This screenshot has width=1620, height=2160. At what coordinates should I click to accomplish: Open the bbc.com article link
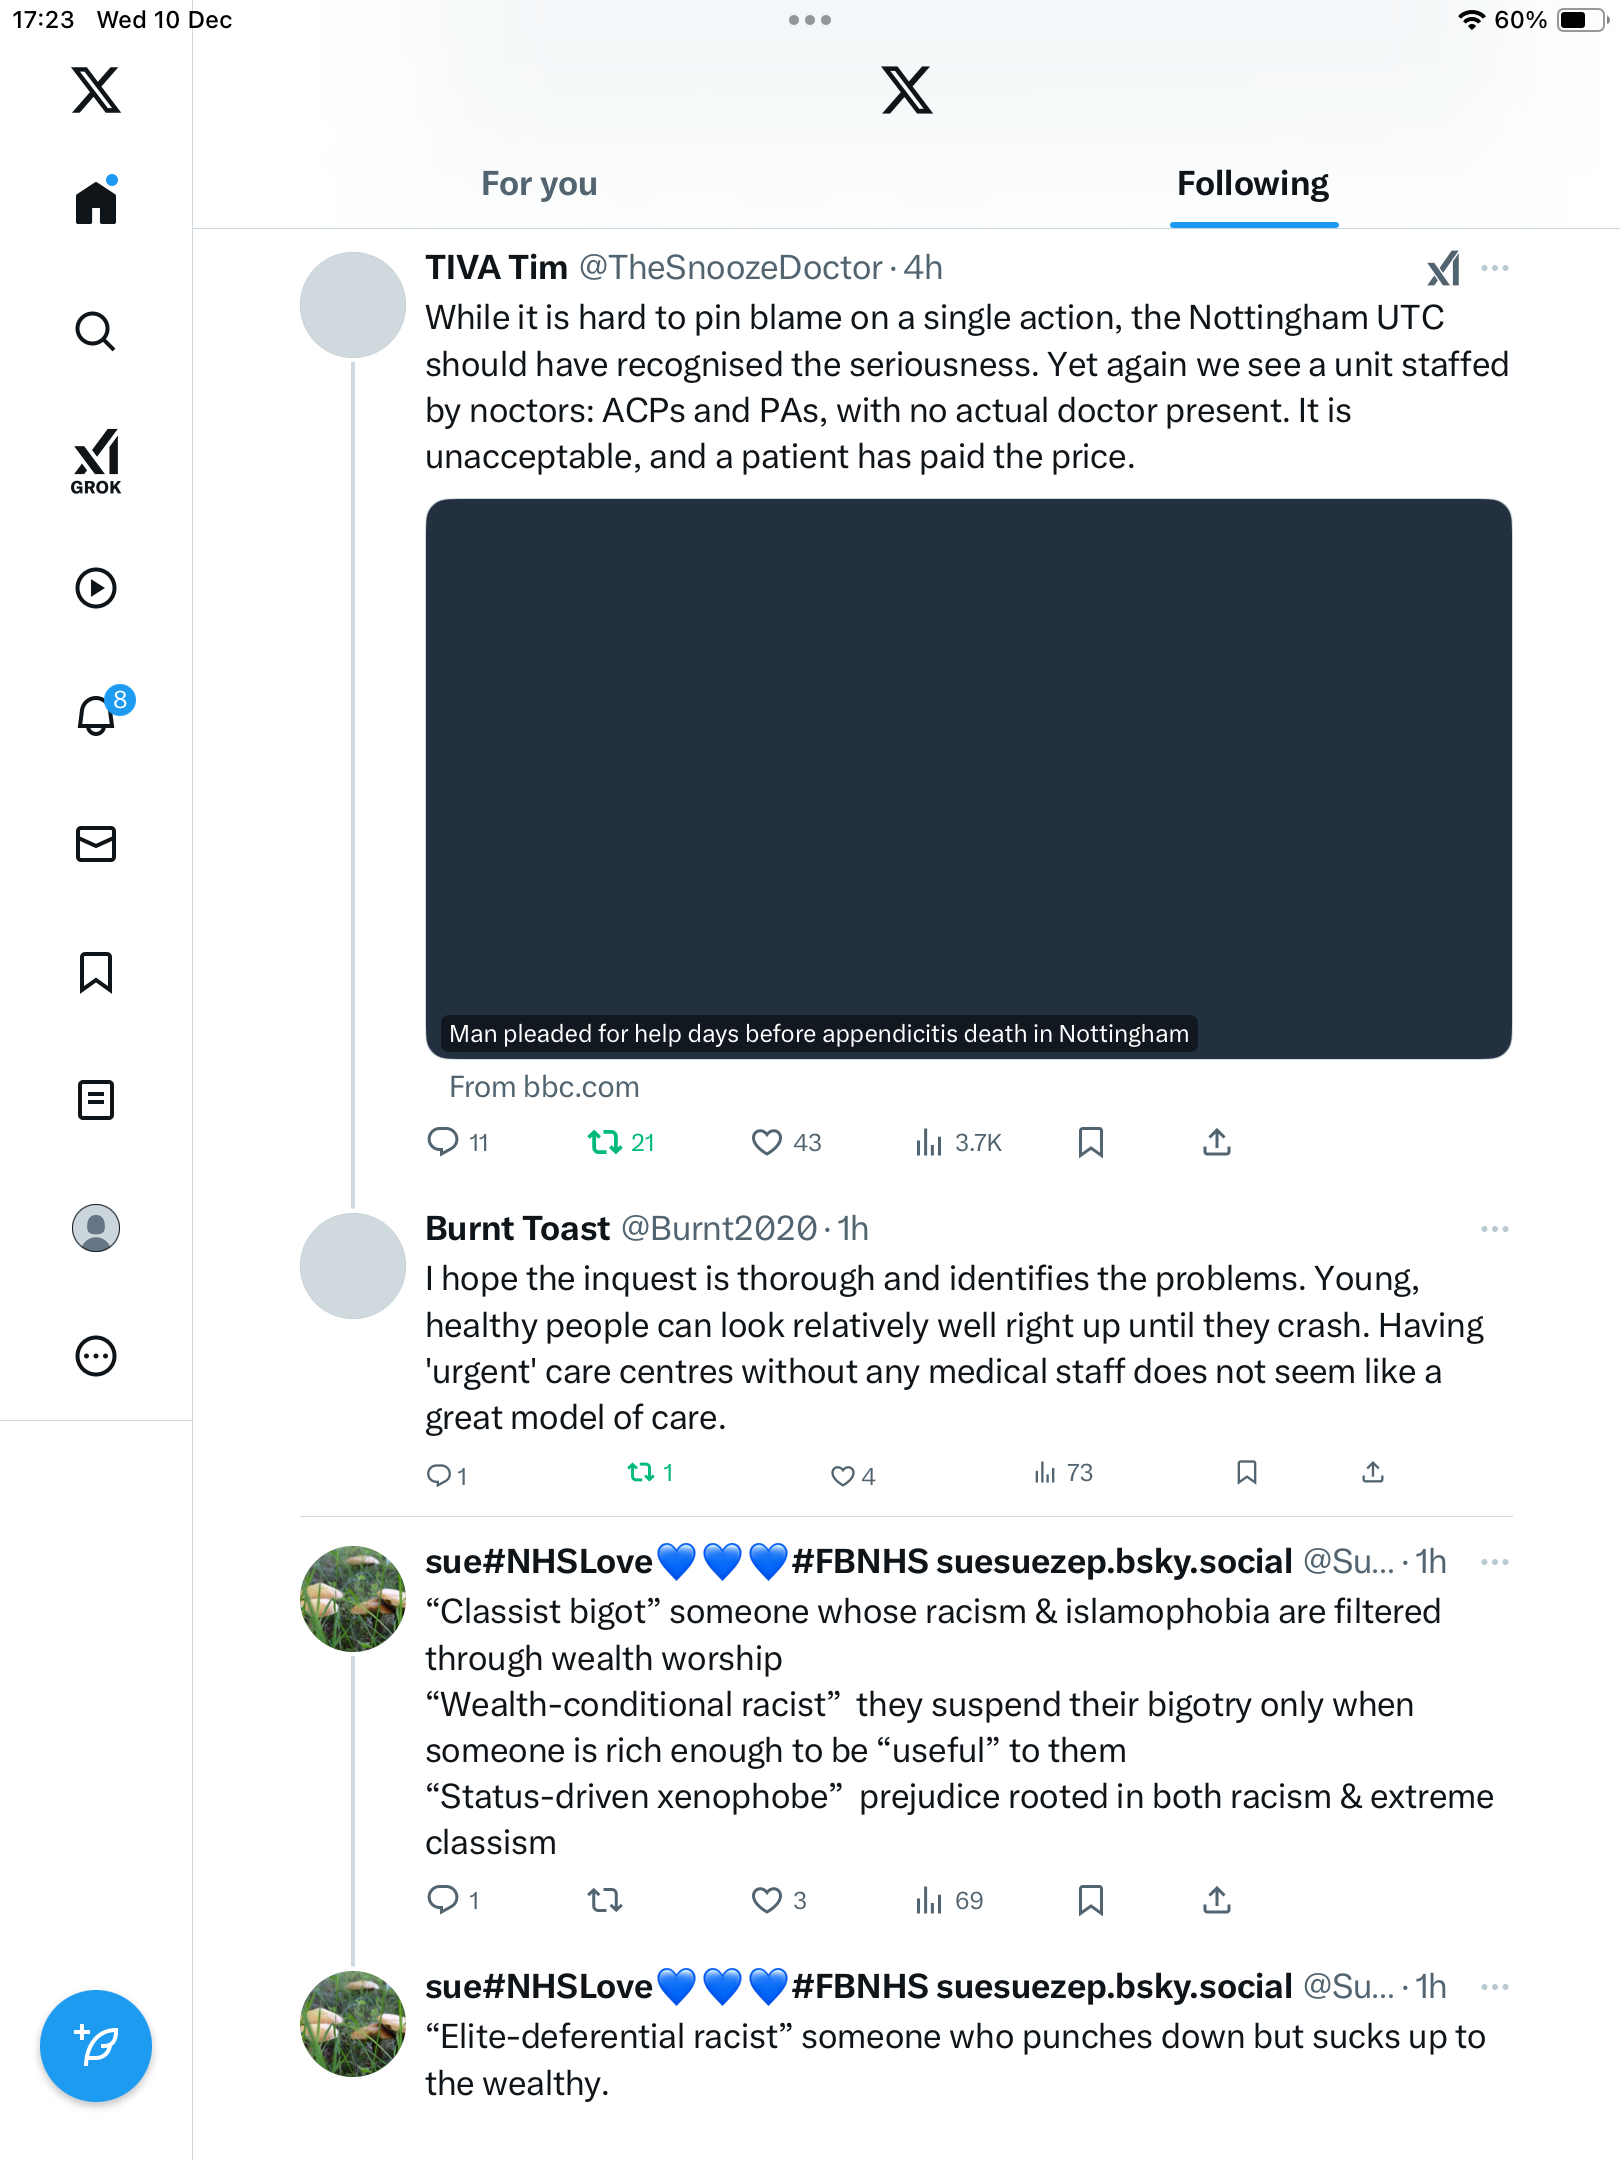pos(544,1087)
